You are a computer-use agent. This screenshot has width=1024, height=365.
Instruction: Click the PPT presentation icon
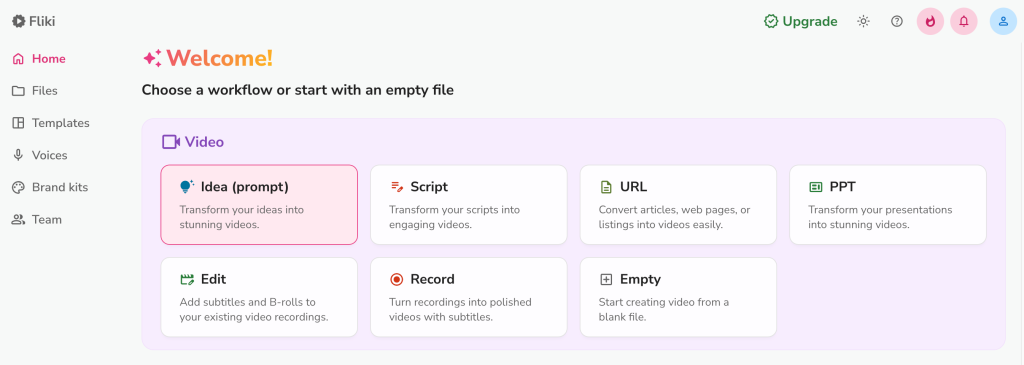click(816, 187)
